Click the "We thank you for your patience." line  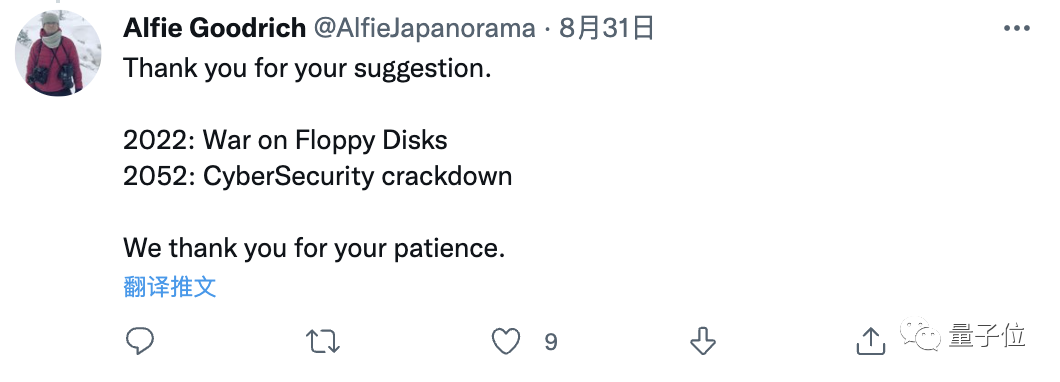314,249
